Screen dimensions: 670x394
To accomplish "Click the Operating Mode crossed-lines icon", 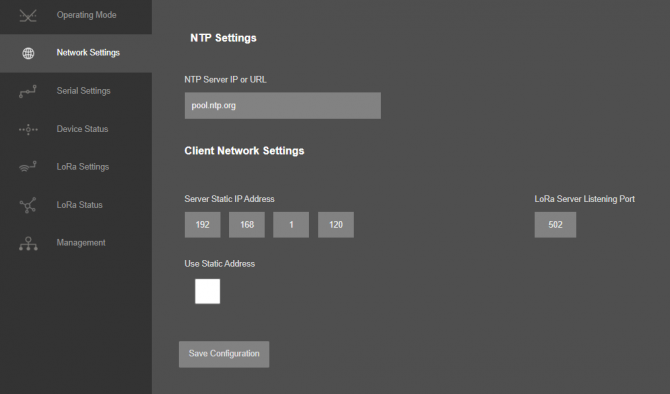I will point(28,16).
